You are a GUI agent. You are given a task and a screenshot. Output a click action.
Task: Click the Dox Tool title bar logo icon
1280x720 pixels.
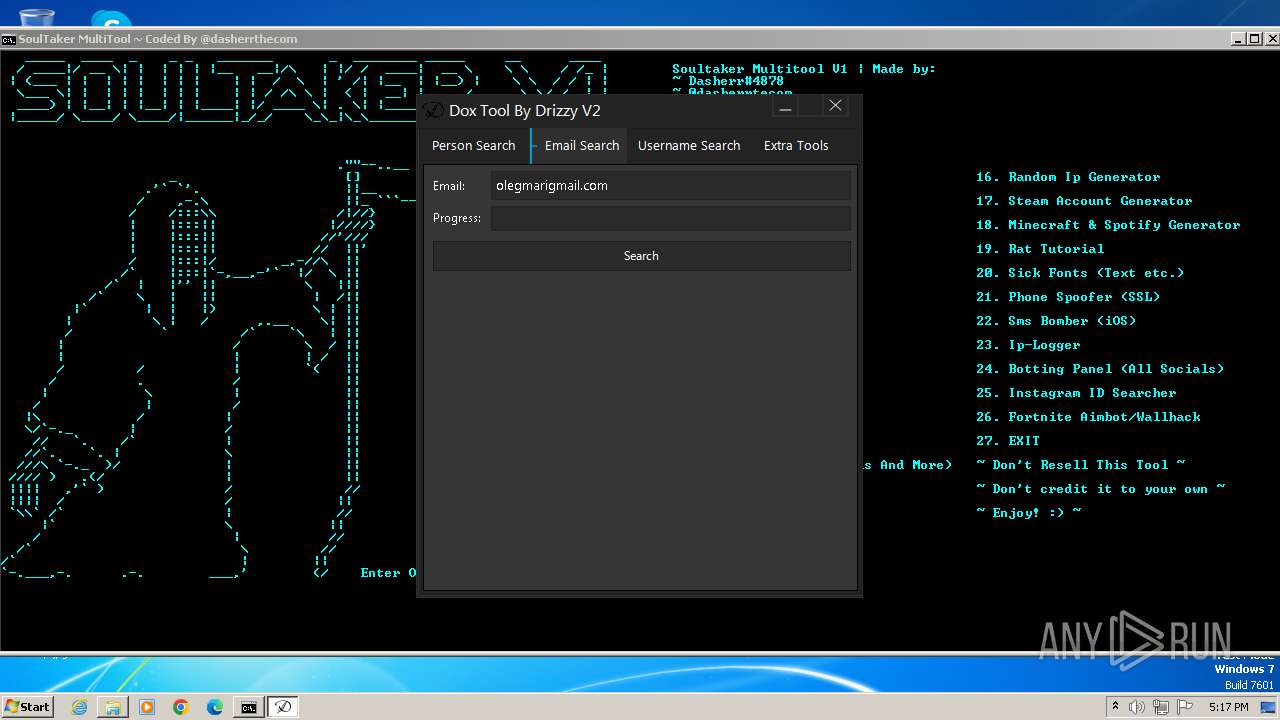tap(433, 110)
